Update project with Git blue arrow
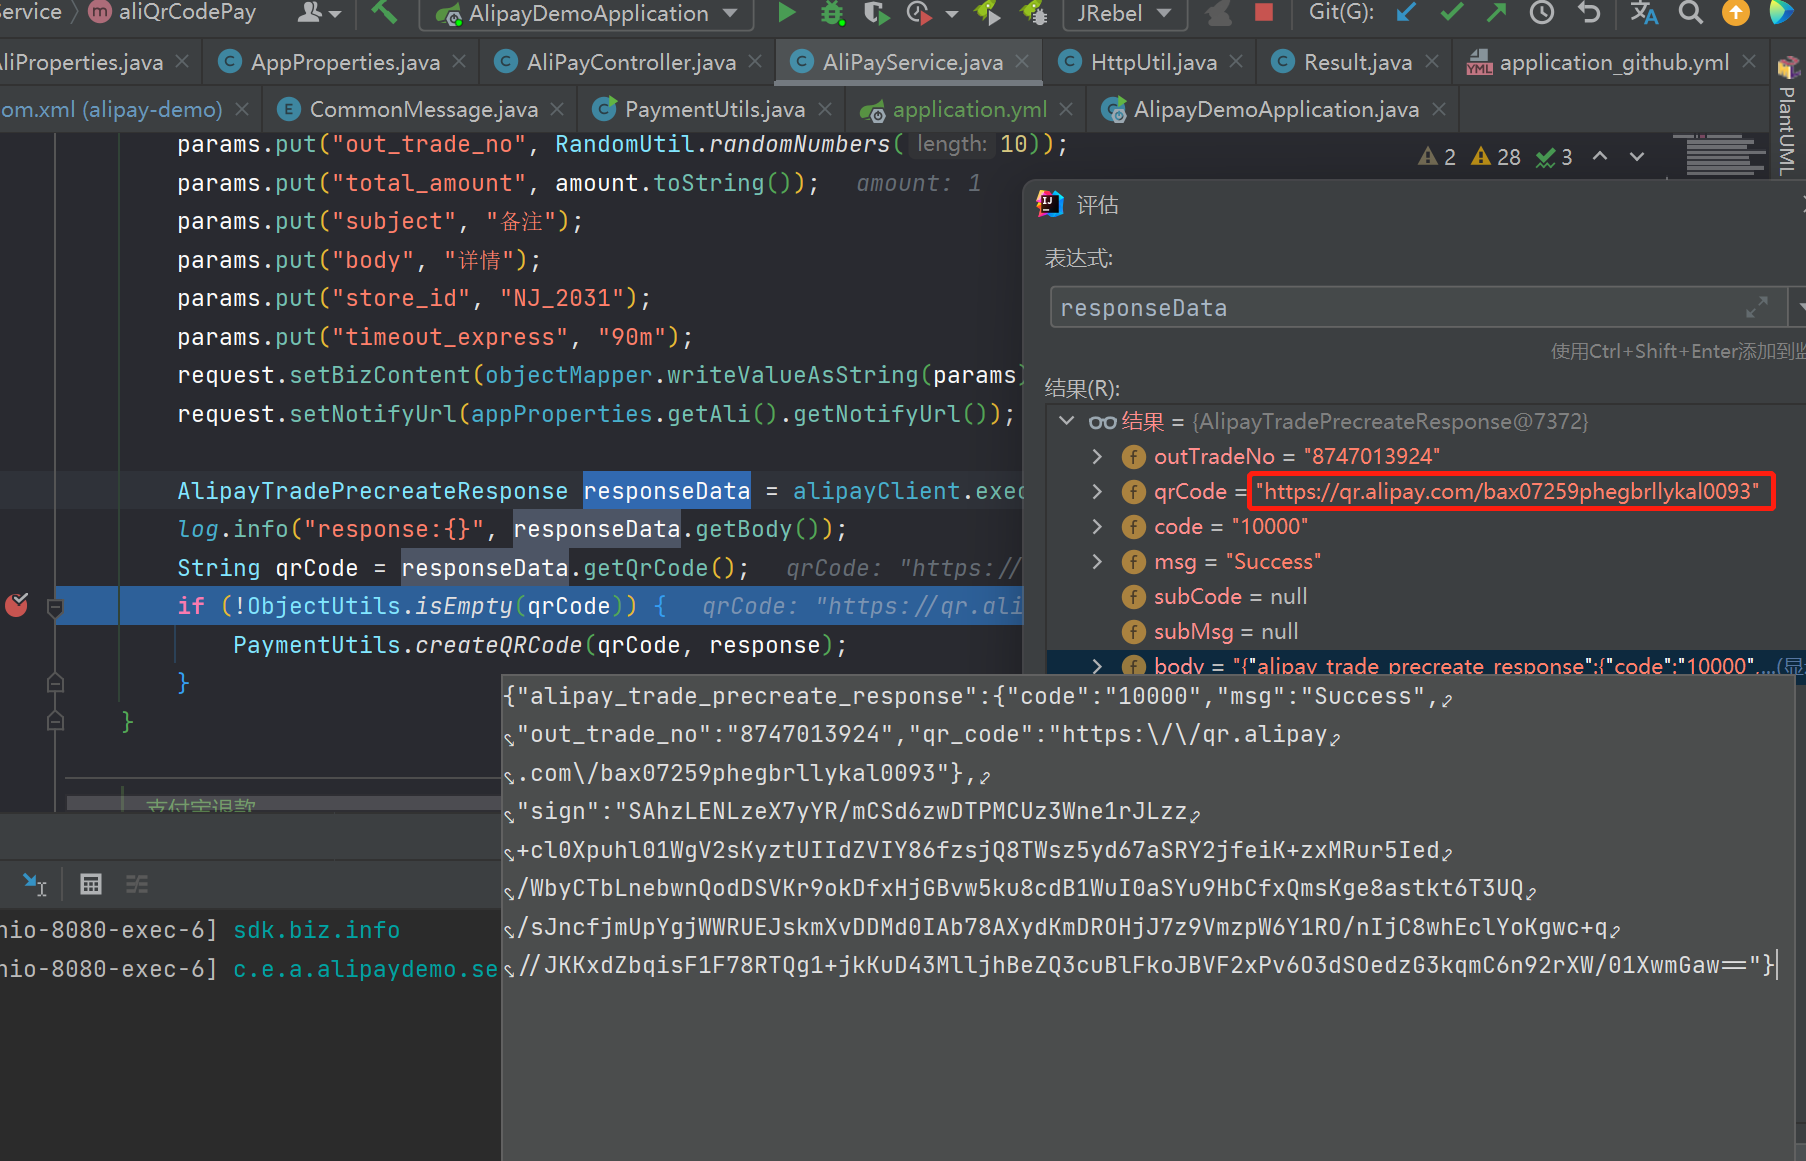1806x1161 pixels. [1406, 12]
